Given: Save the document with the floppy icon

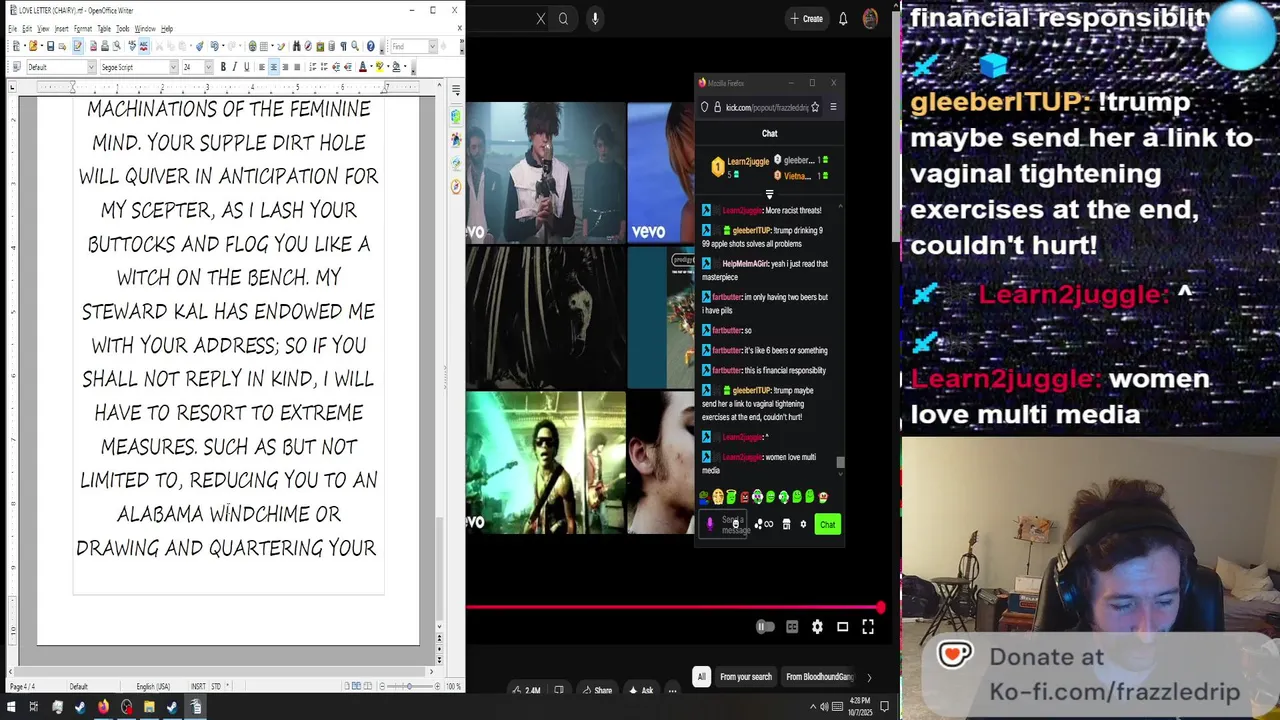Looking at the screenshot, I should [x=50, y=46].
